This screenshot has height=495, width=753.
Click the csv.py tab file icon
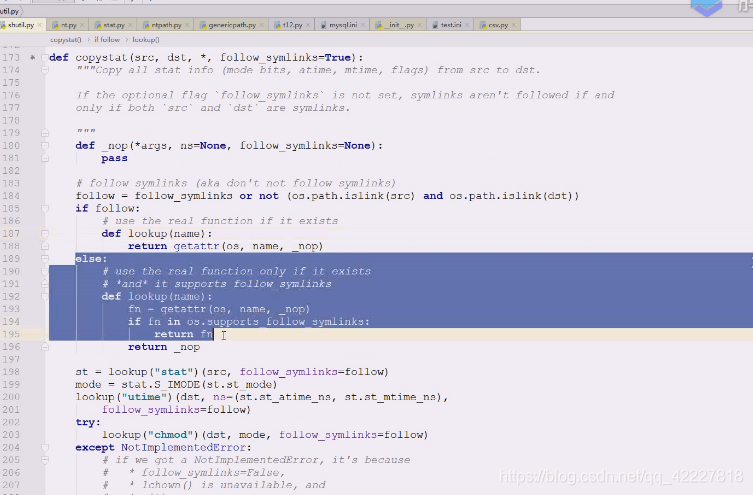click(483, 25)
